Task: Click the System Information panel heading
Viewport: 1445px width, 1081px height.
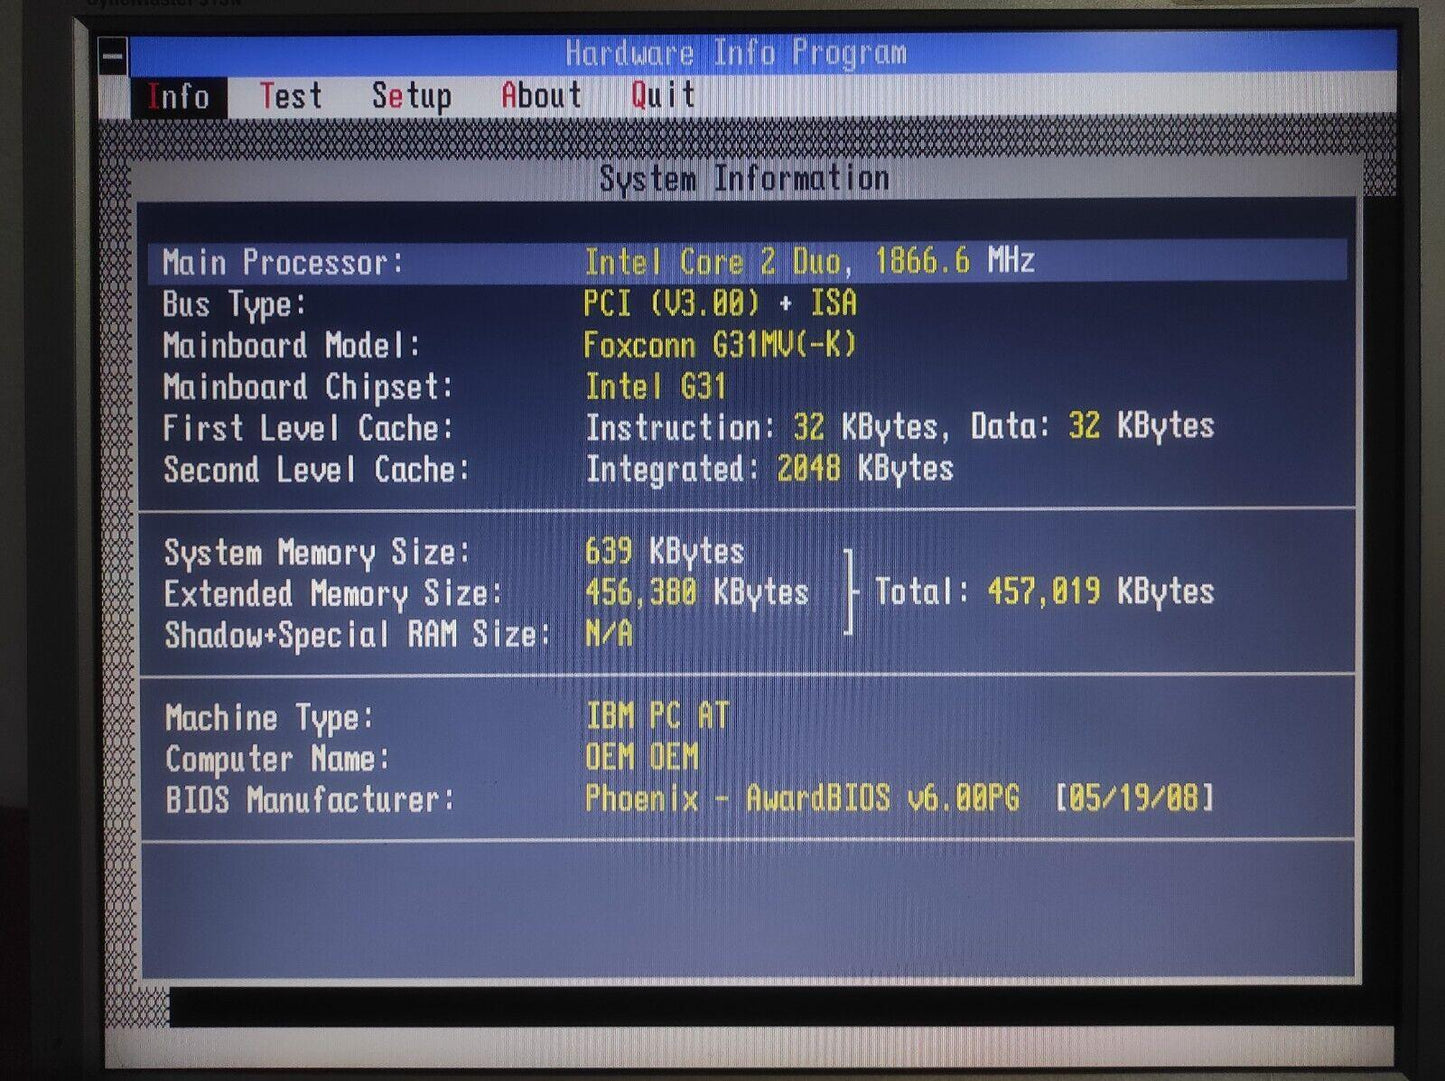Action: click(744, 179)
